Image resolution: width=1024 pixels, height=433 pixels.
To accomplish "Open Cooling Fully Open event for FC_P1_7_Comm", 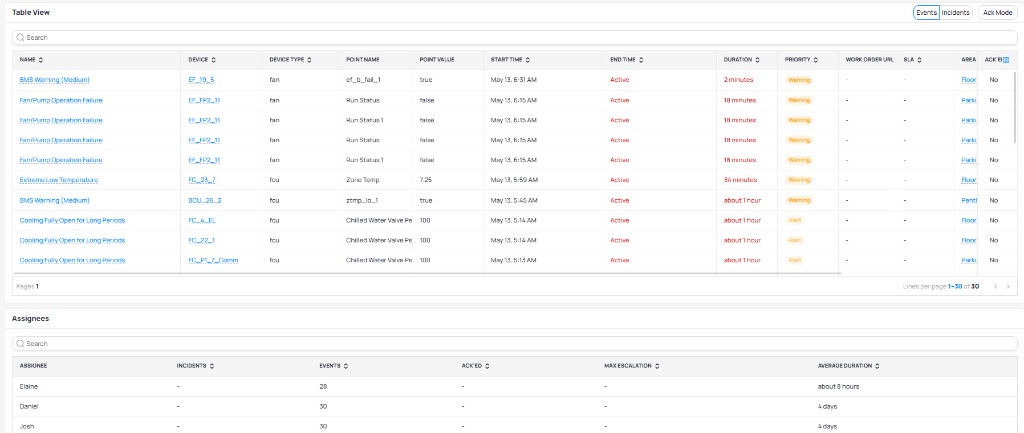I will coord(72,260).
